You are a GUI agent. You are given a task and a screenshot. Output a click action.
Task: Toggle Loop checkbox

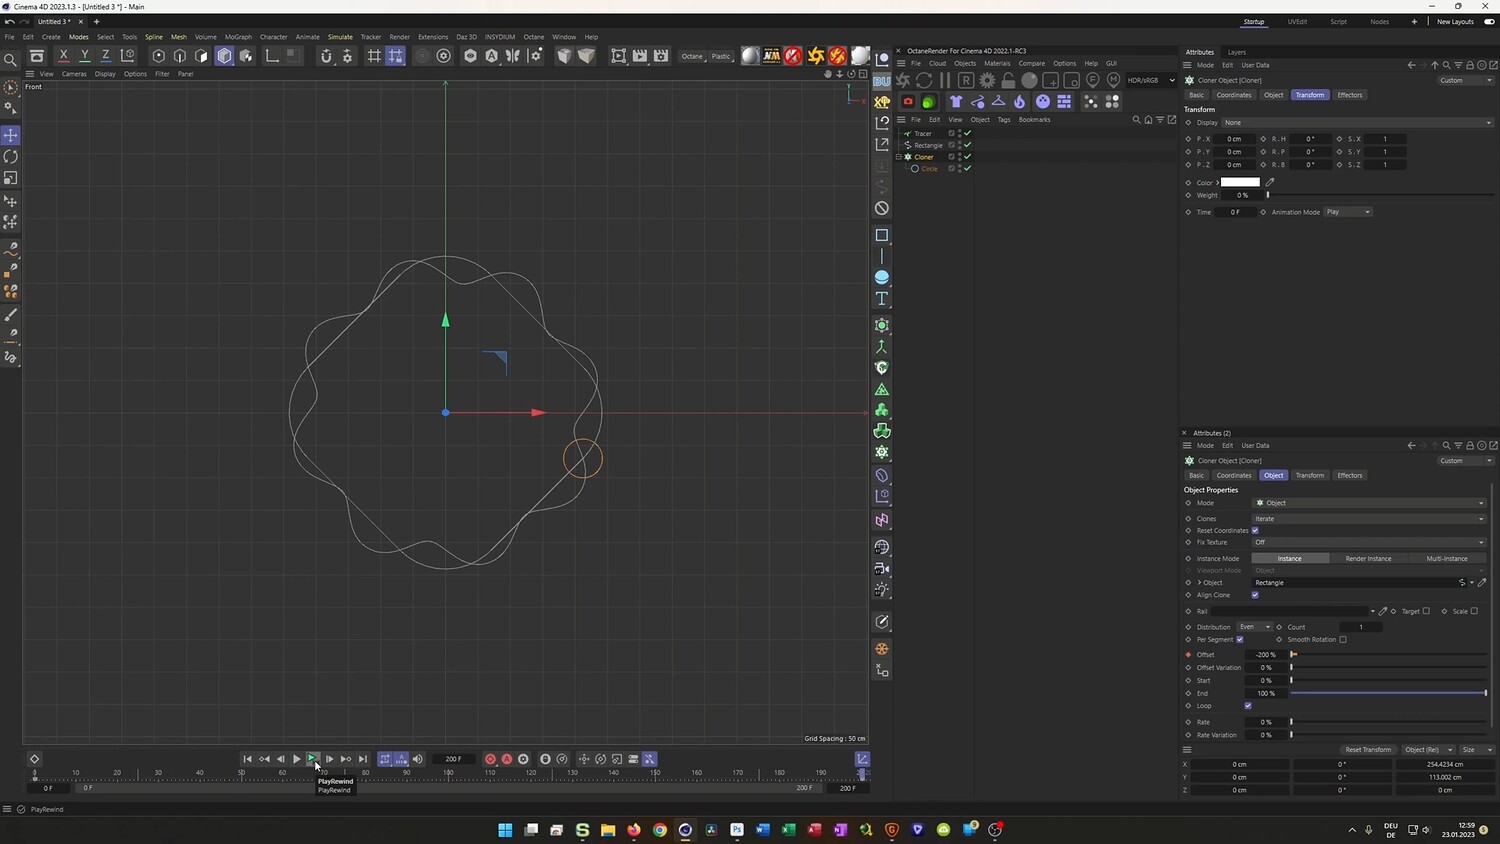(1248, 706)
